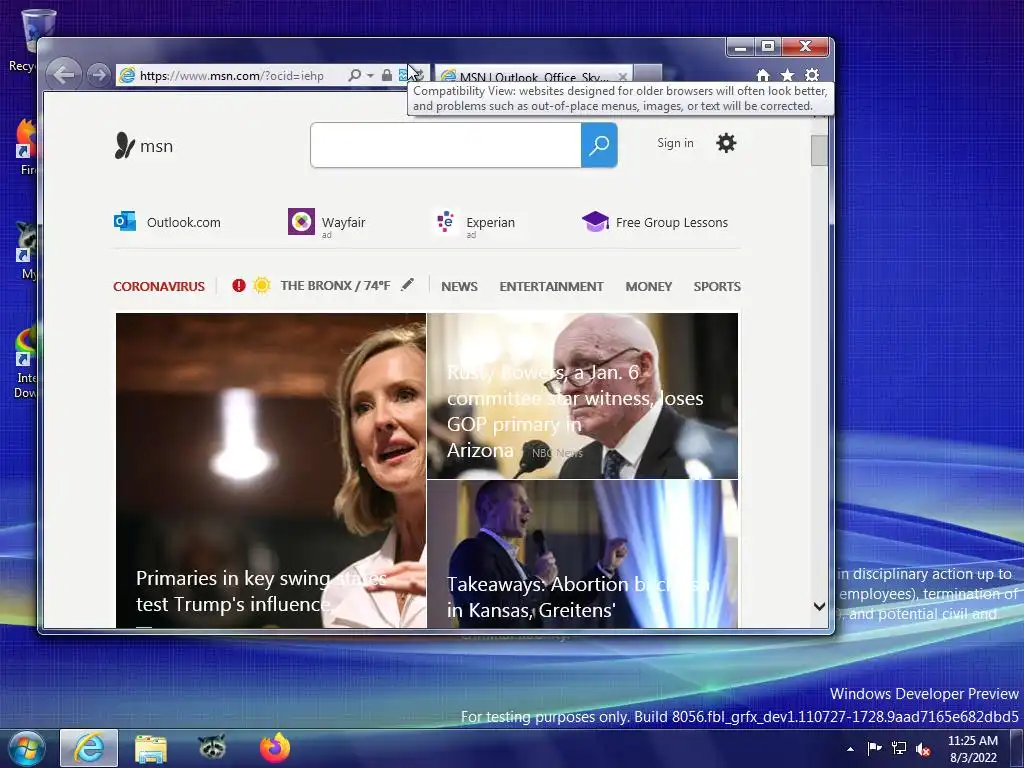Image resolution: width=1024 pixels, height=768 pixels.
Task: Click the Free Group Lessons graduation cap icon
Action: click(595, 221)
